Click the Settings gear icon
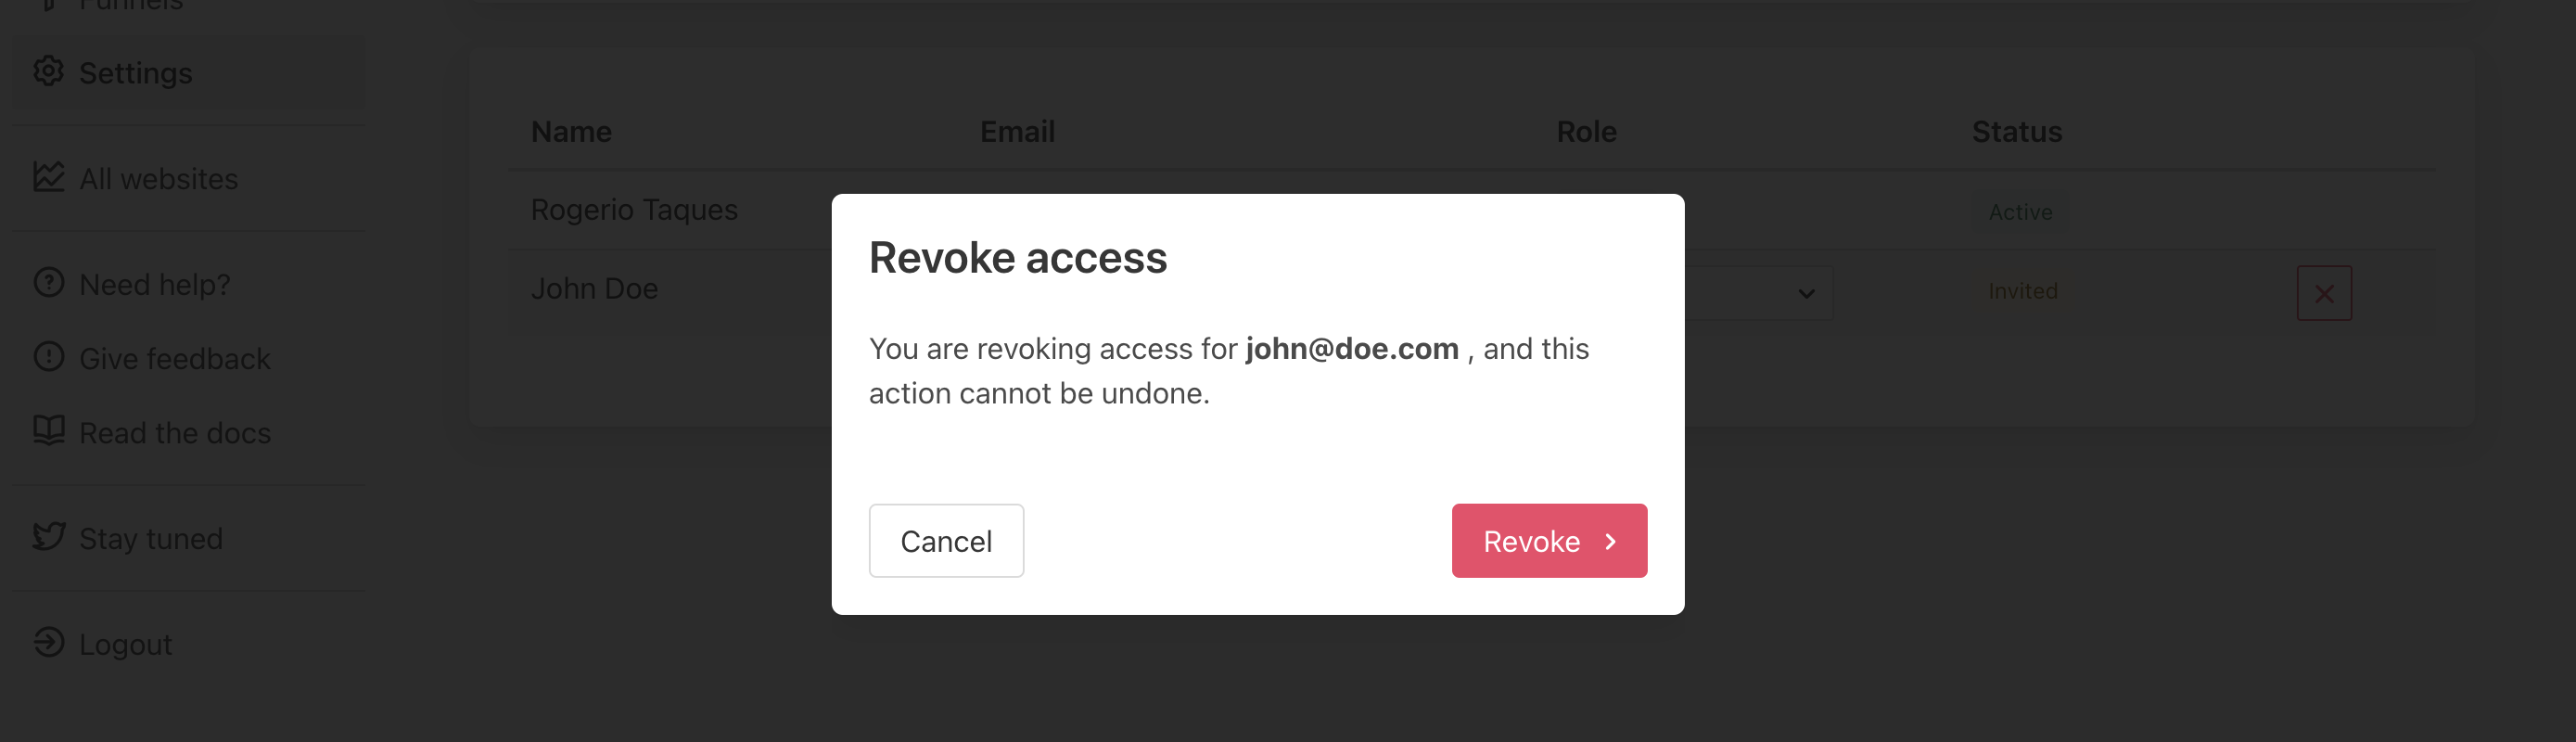This screenshot has width=2576, height=742. [x=48, y=72]
